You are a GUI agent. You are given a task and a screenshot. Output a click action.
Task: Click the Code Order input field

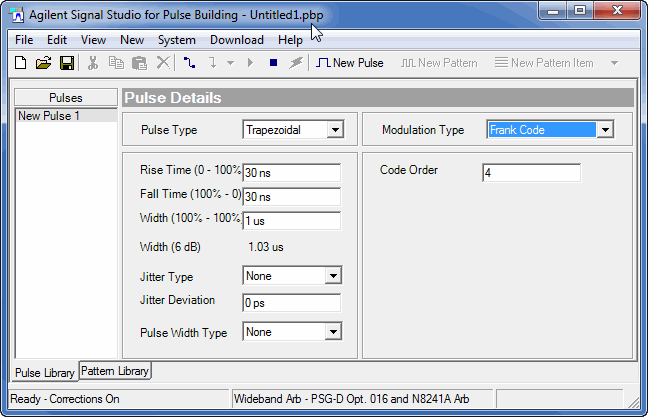click(x=531, y=173)
